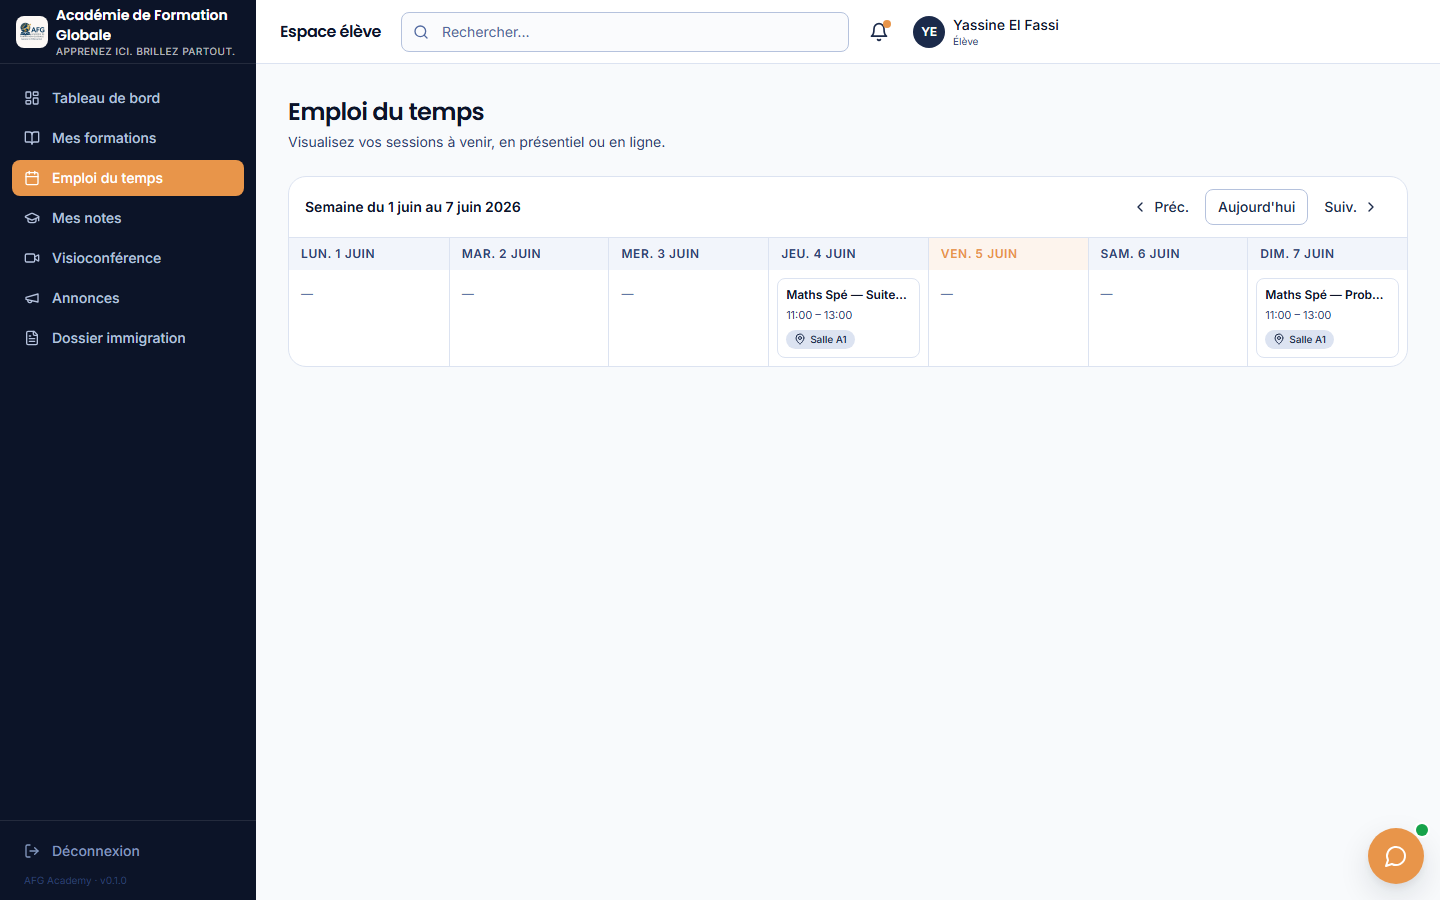This screenshot has width=1440, height=900.
Task: Open the Sunday Maths Spé Prob session
Action: 1327,318
